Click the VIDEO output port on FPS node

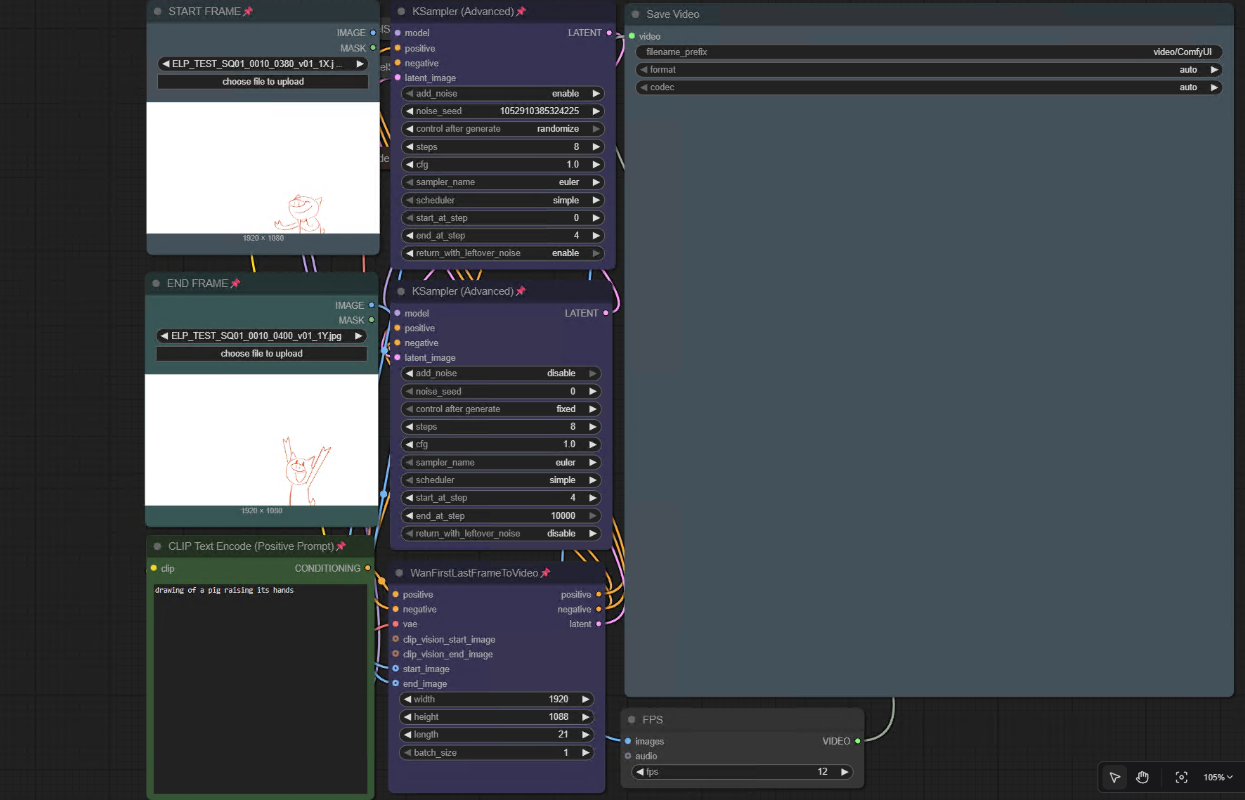pyautogui.click(x=857, y=741)
